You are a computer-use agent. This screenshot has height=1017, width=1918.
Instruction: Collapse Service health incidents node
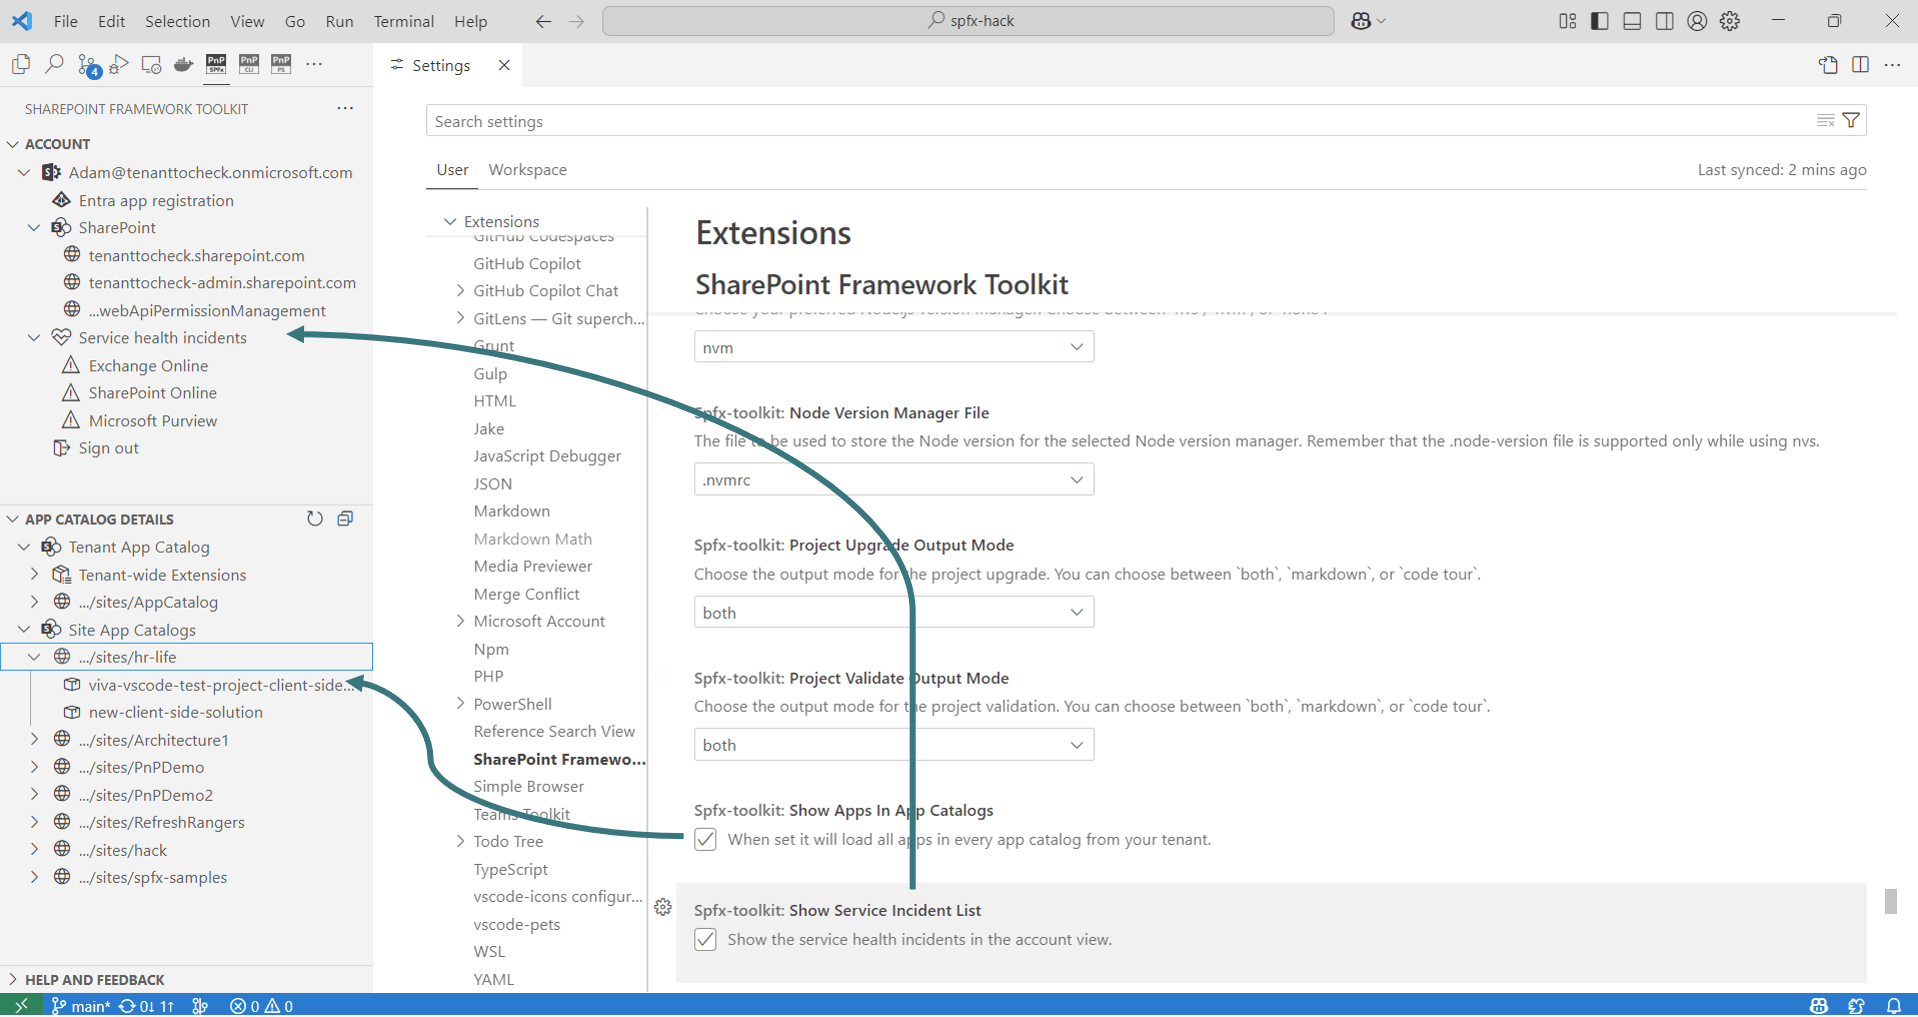(34, 337)
